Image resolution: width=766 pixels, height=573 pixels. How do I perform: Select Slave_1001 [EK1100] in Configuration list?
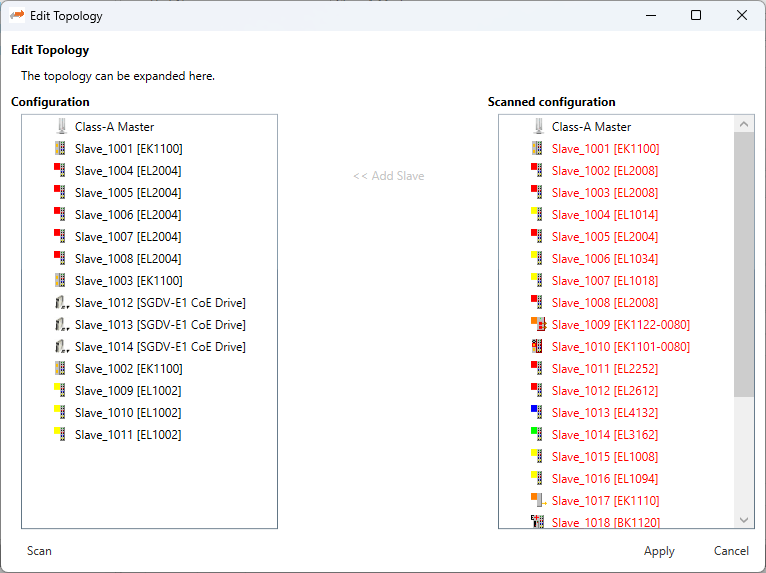pyautogui.click(x=128, y=149)
